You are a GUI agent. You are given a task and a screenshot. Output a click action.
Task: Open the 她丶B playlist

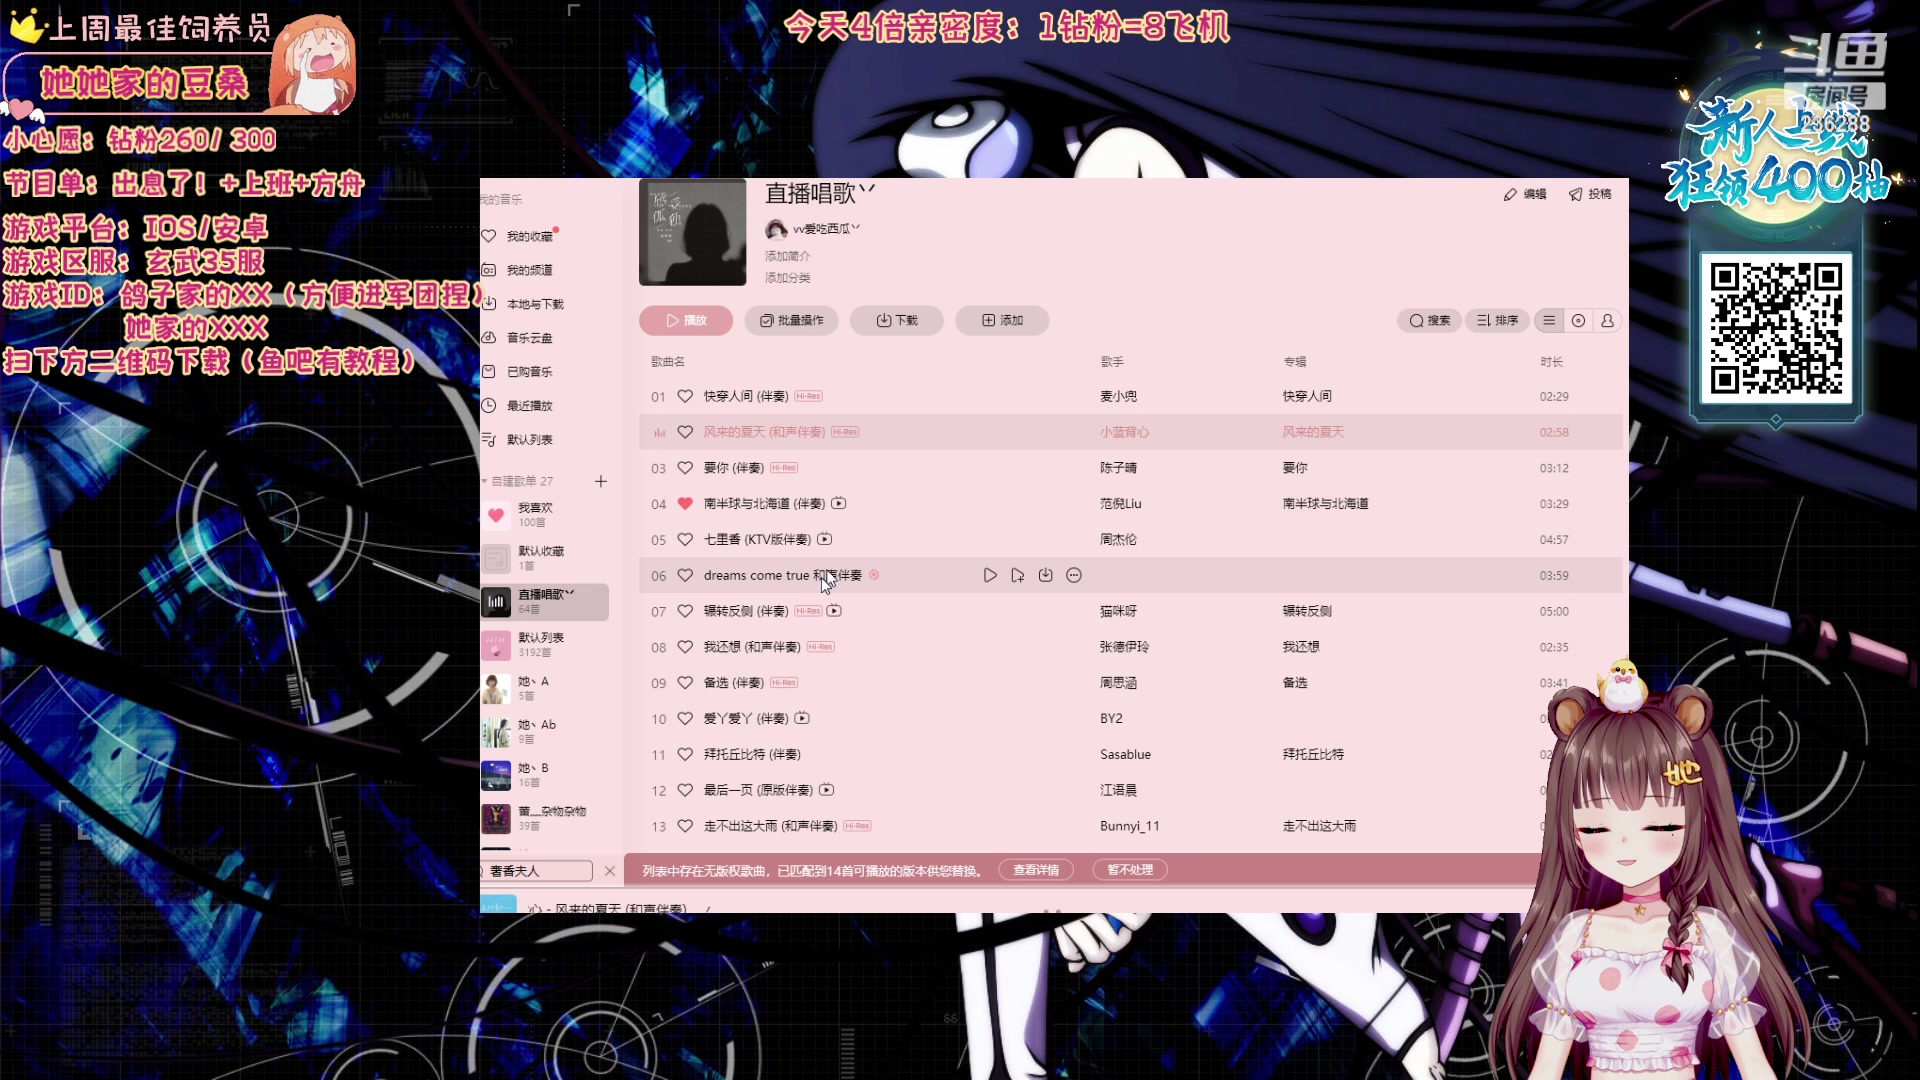point(545,775)
